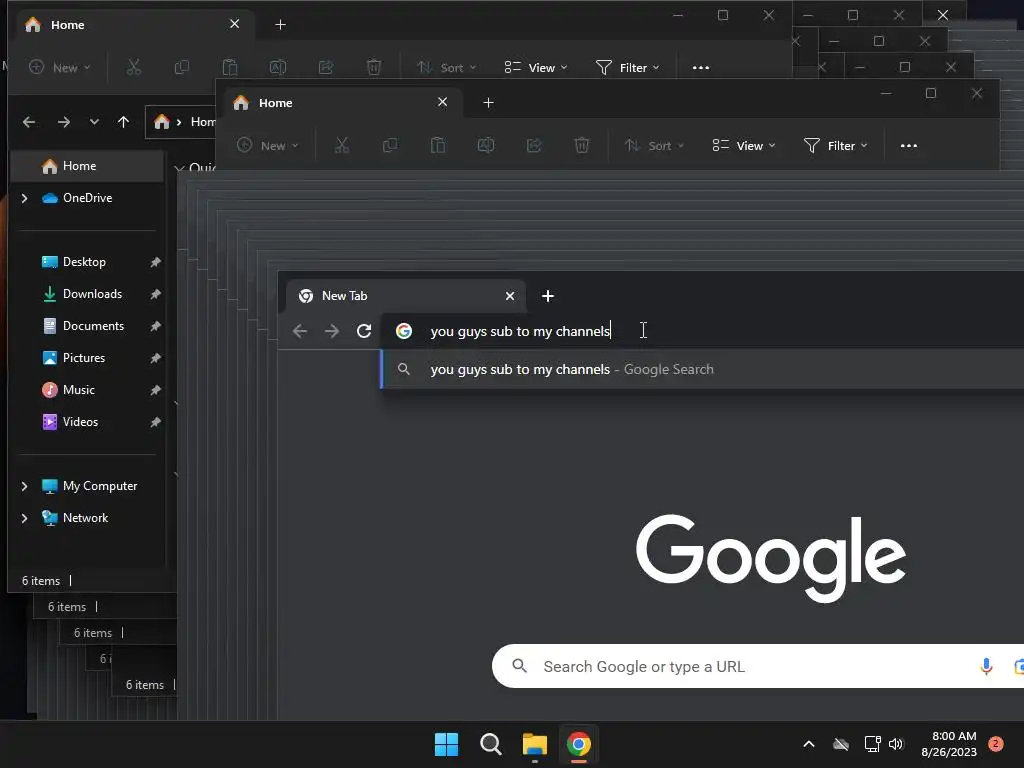
Task: Close the Chrome New Tab tab
Action: click(x=510, y=296)
